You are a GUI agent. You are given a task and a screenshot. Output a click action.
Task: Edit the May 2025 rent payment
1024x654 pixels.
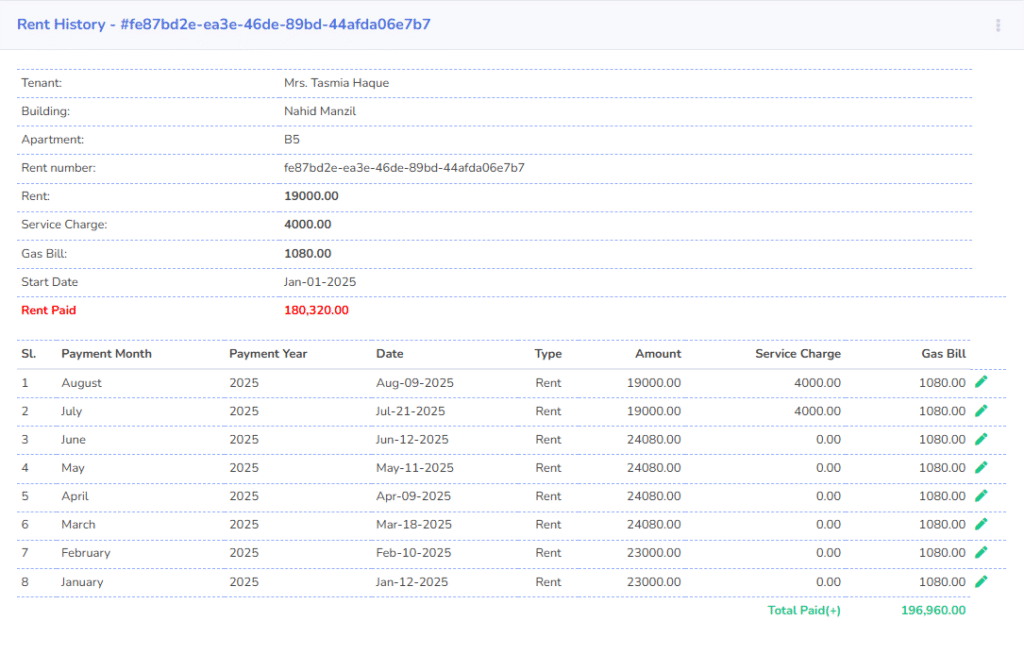click(x=981, y=468)
